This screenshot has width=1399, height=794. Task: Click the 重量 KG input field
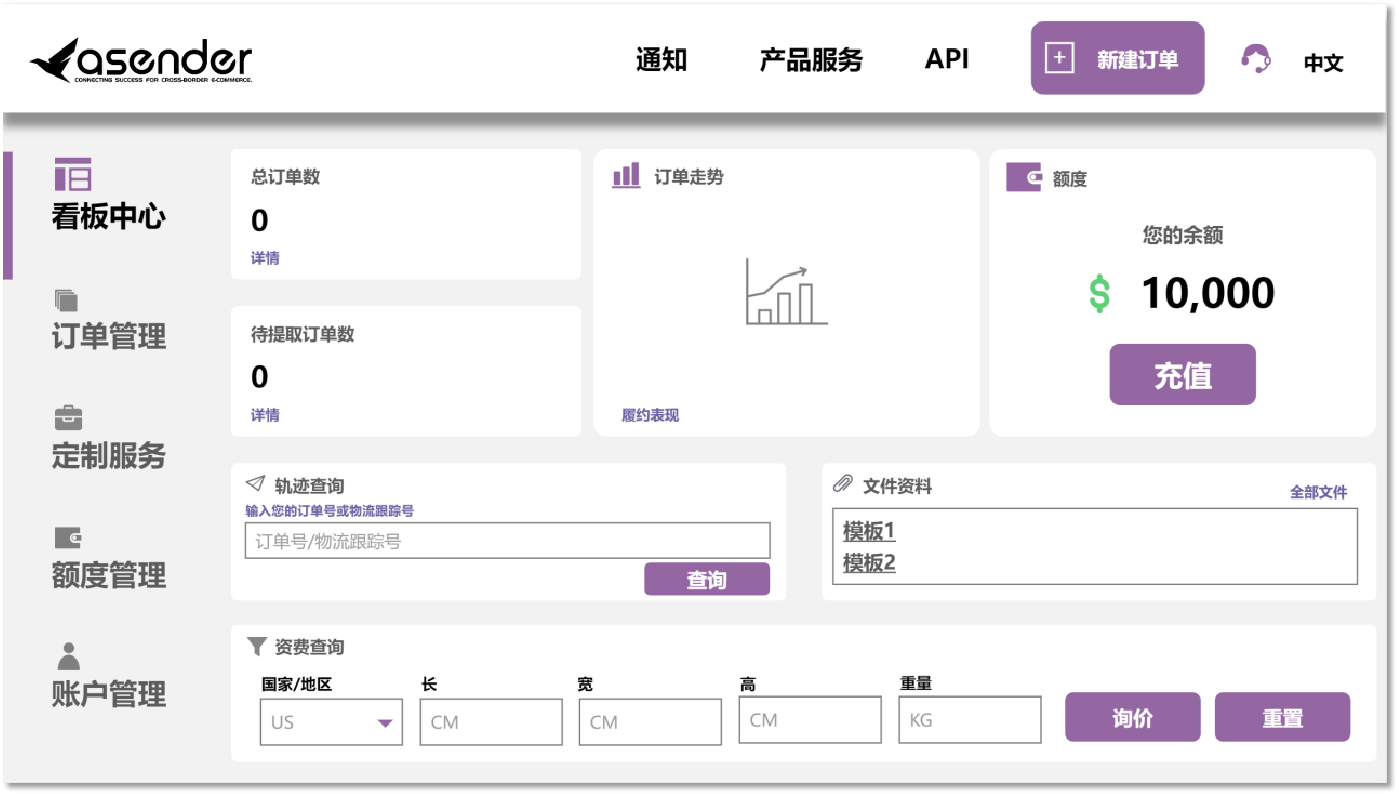point(969,720)
